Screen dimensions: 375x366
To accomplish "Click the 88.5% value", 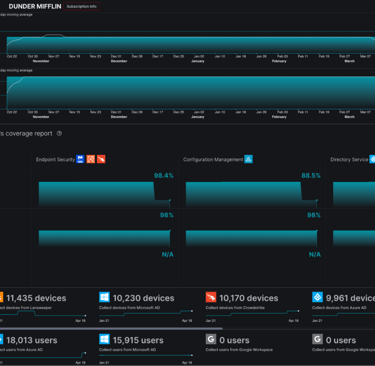I will pyautogui.click(x=311, y=175).
